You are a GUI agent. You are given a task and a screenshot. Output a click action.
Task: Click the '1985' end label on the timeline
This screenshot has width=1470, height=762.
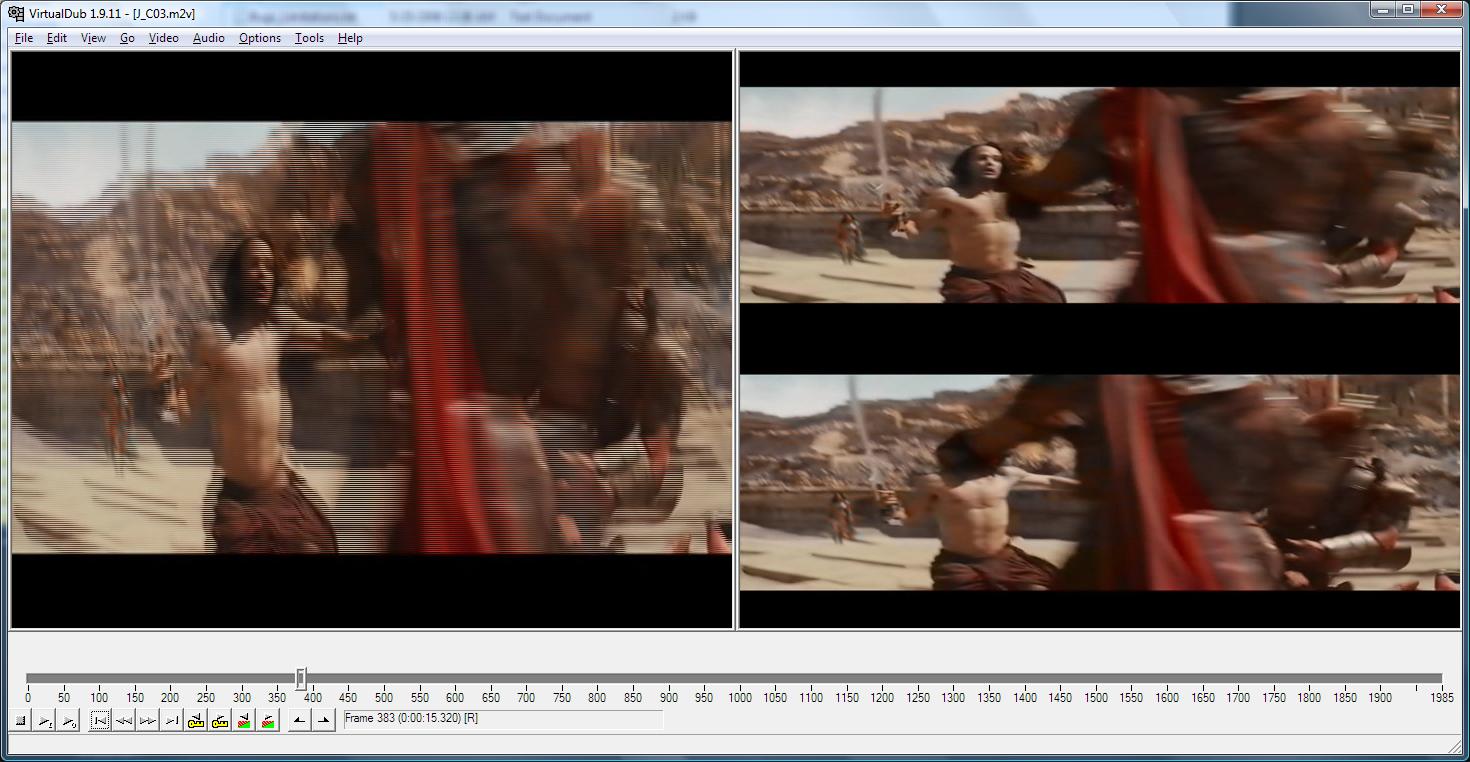[1442, 698]
